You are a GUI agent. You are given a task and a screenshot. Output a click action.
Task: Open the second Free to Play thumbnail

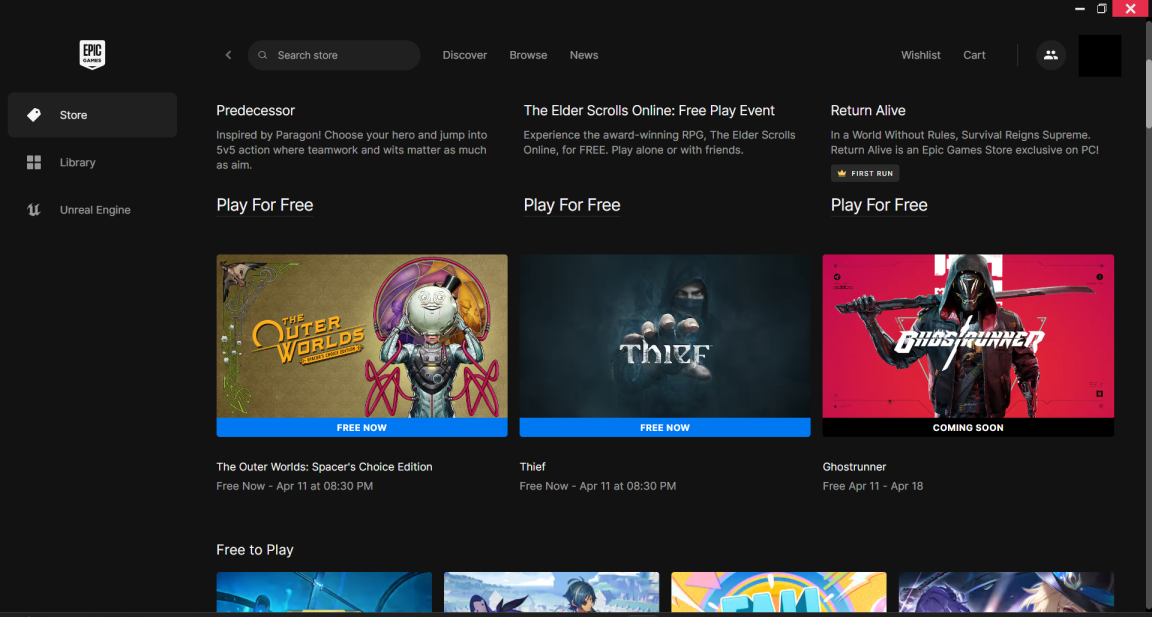pyautogui.click(x=551, y=593)
